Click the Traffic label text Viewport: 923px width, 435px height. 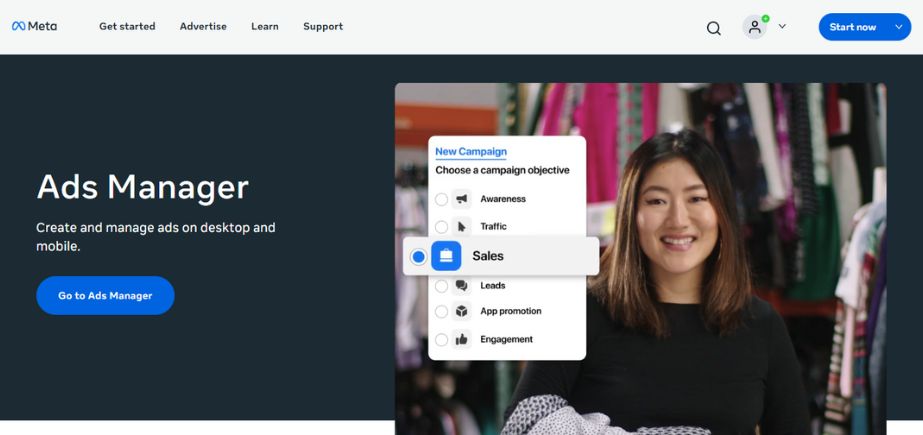(x=493, y=227)
